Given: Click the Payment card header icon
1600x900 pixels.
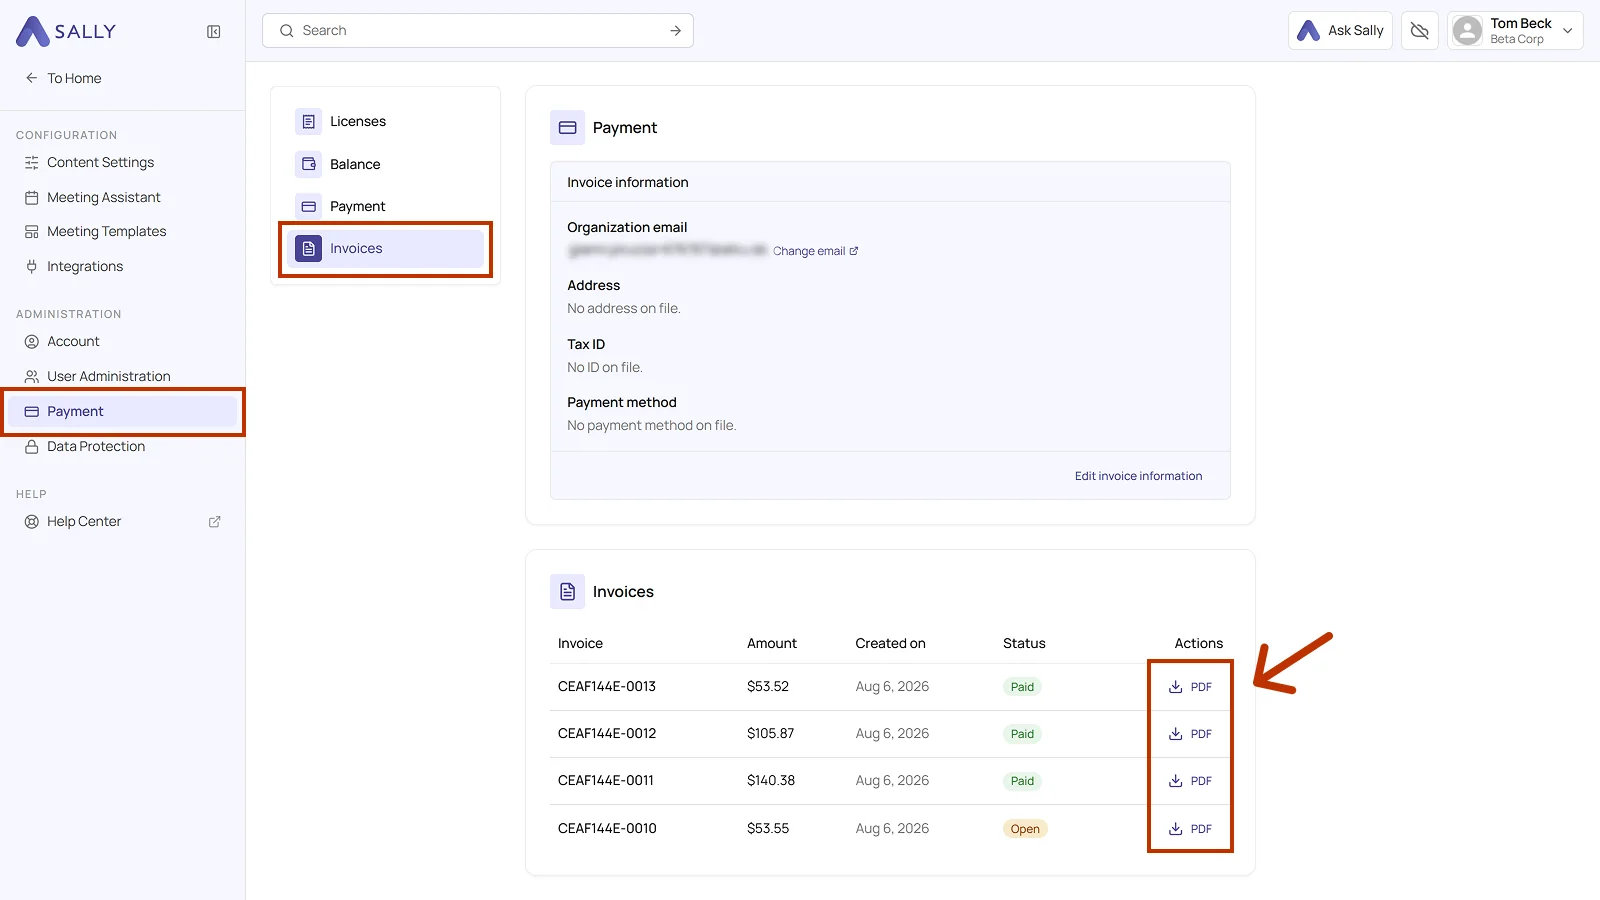Looking at the screenshot, I should pyautogui.click(x=567, y=128).
